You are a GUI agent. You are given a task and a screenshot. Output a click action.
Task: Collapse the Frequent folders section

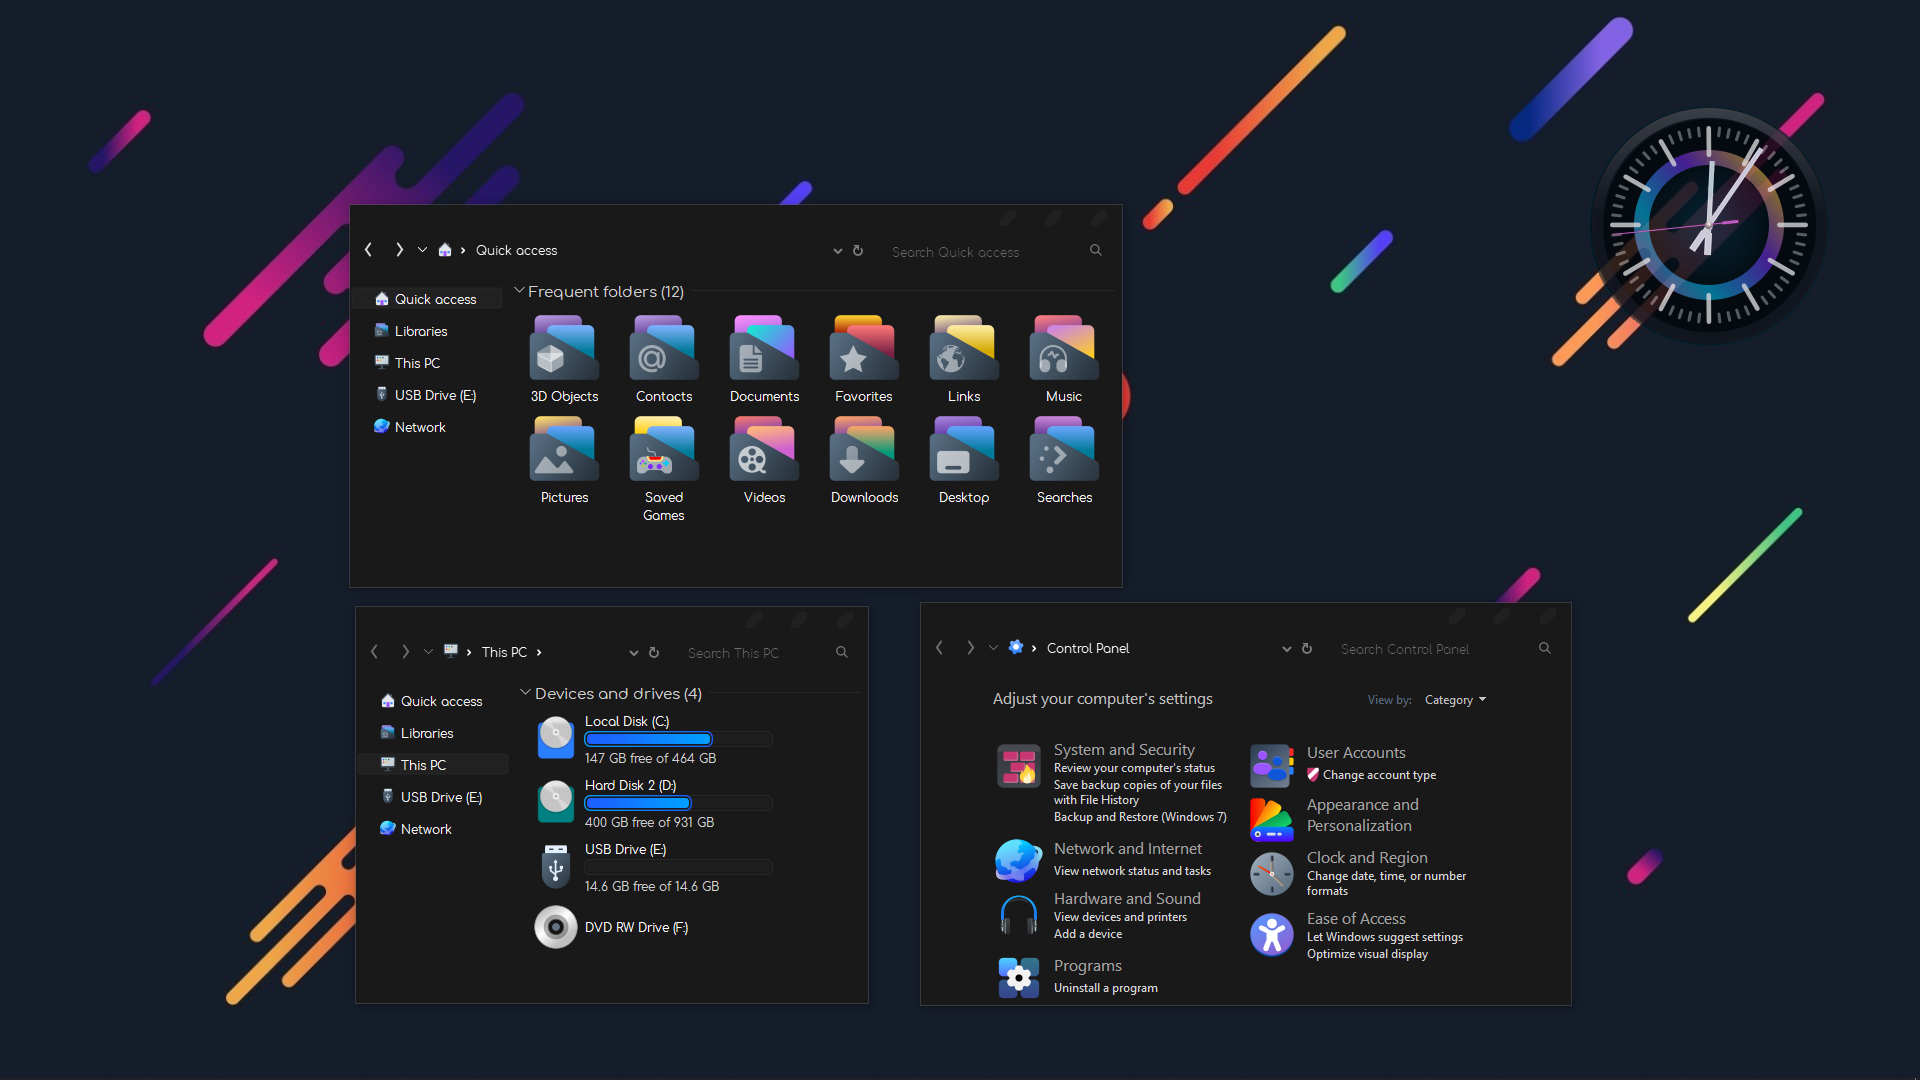[x=520, y=290]
